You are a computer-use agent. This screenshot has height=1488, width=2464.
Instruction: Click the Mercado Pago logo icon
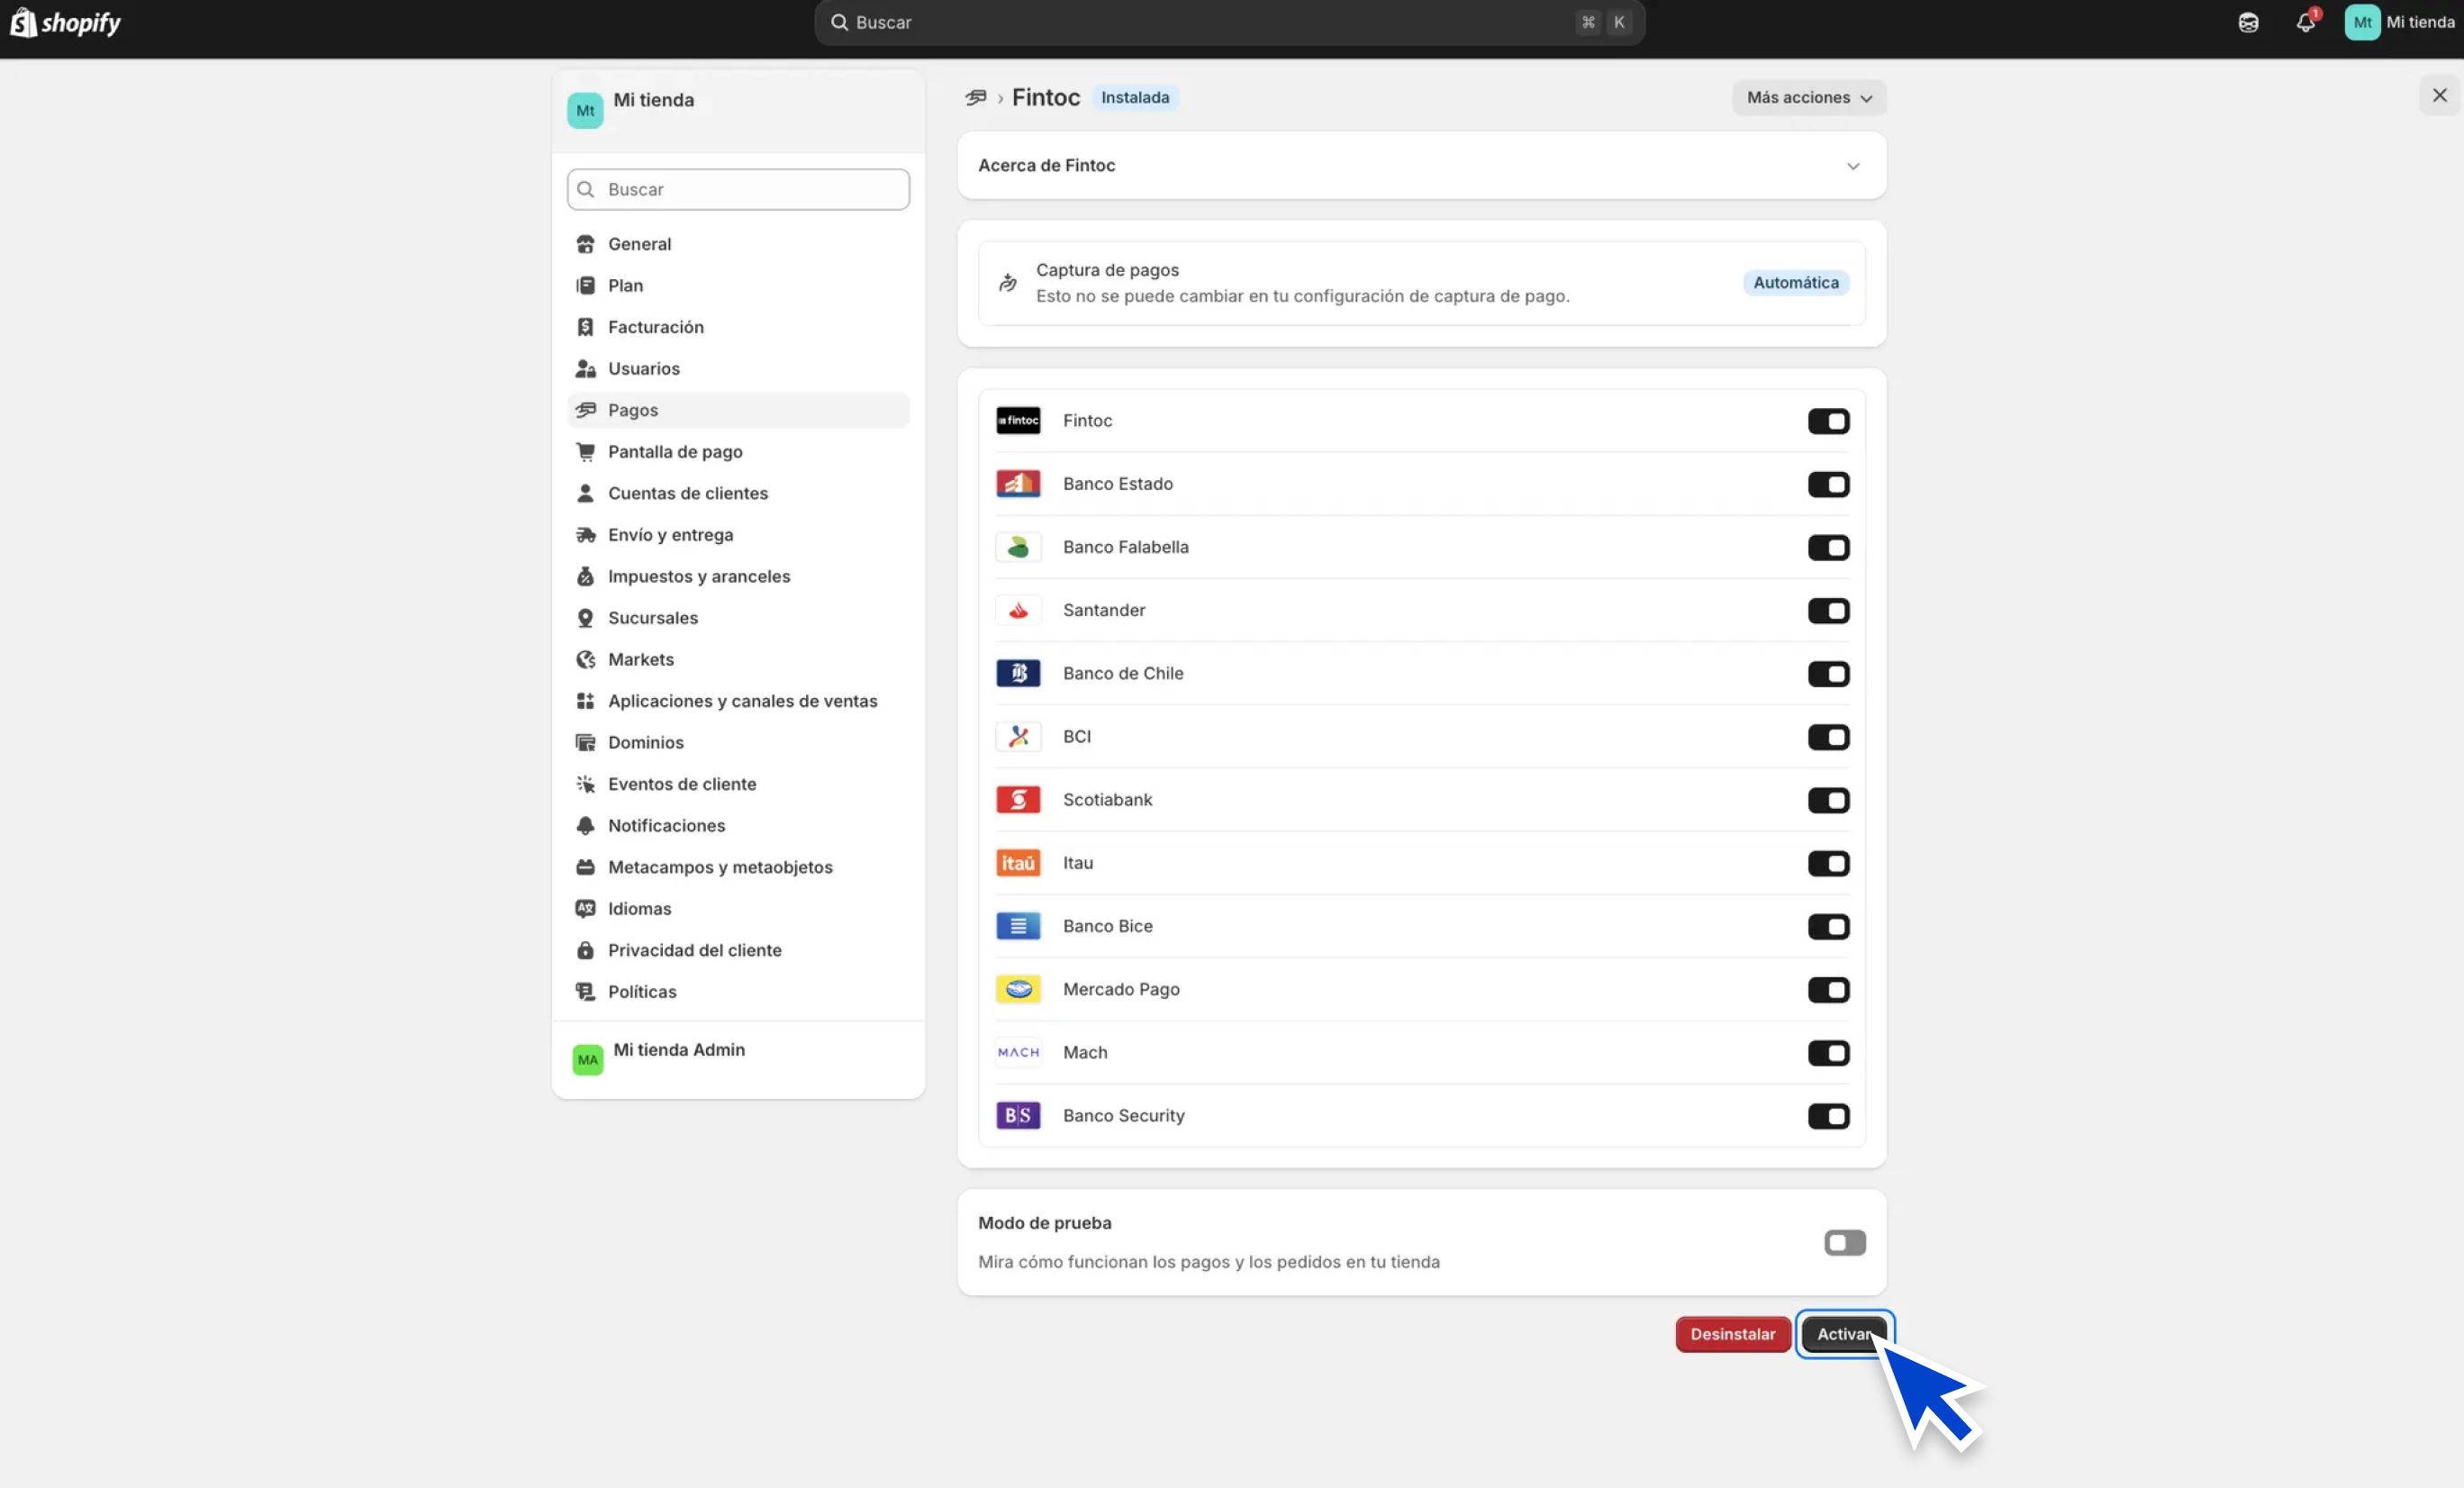click(1018, 989)
